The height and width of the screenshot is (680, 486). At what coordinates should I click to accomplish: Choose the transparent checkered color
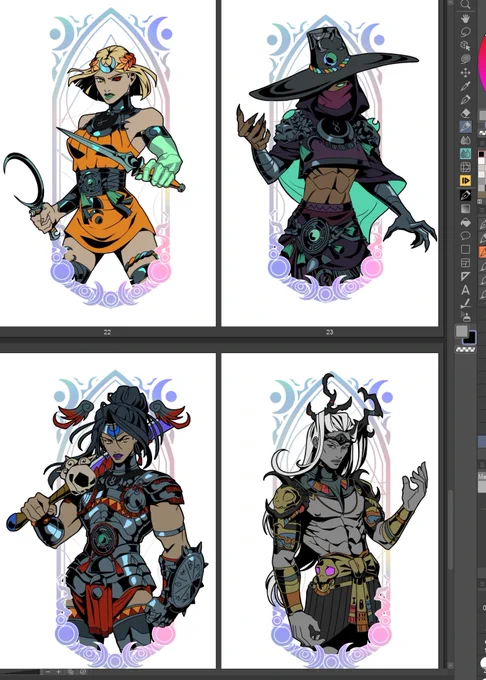tap(466, 349)
